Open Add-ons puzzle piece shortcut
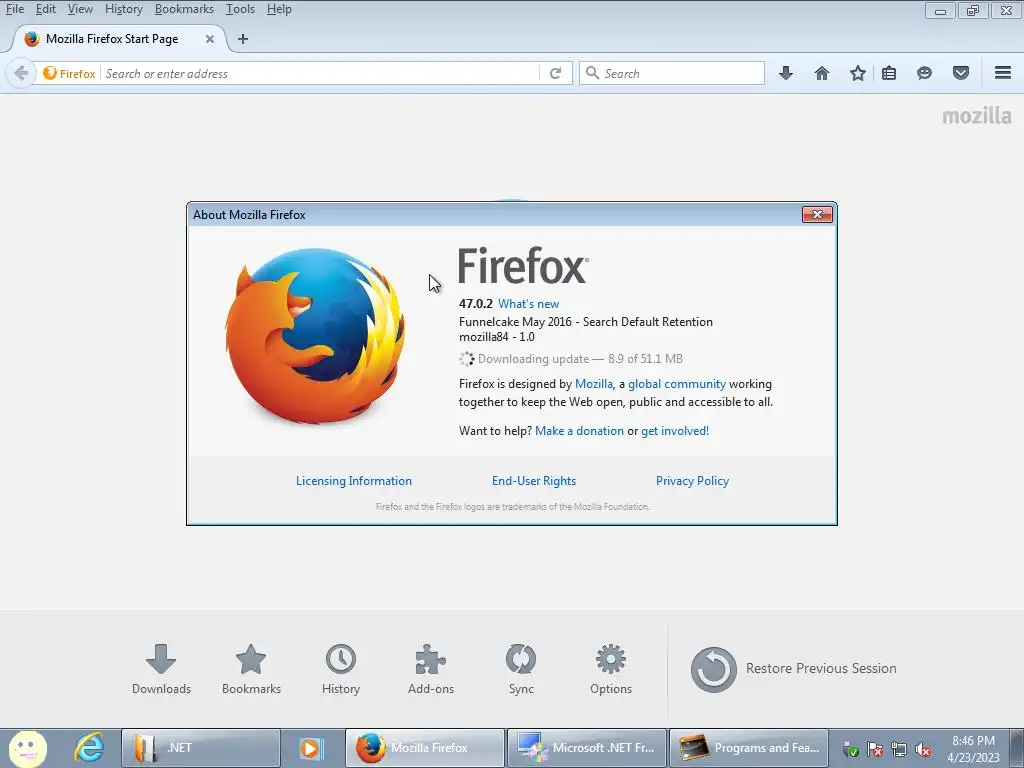Screen dimensions: 1024x768 [x=430, y=669]
